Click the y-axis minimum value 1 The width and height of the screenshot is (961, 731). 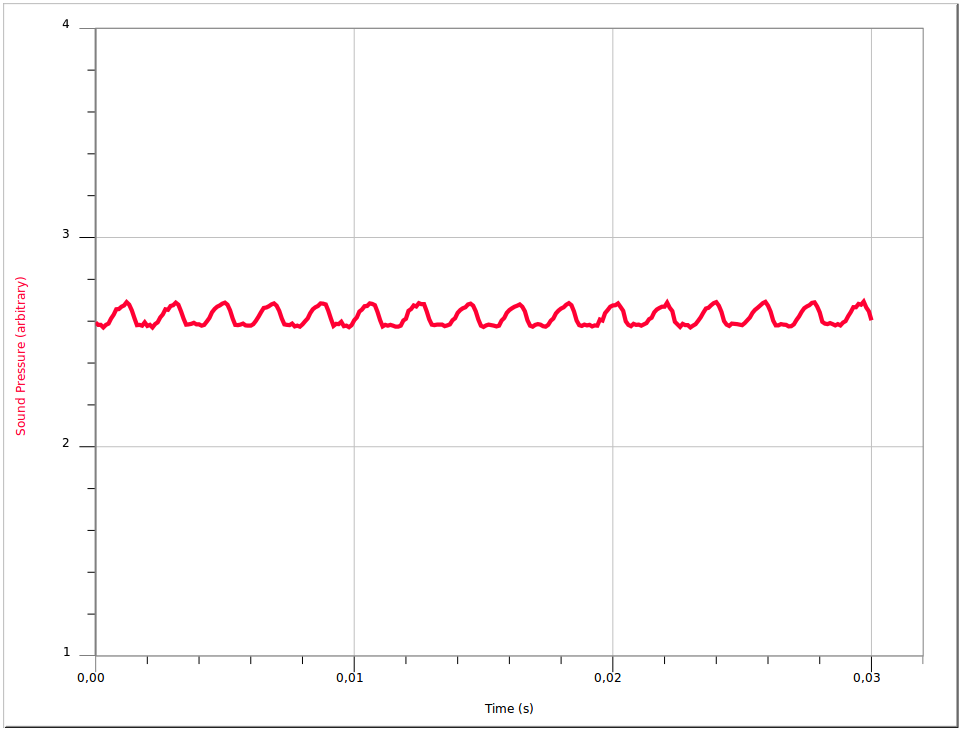point(67,653)
